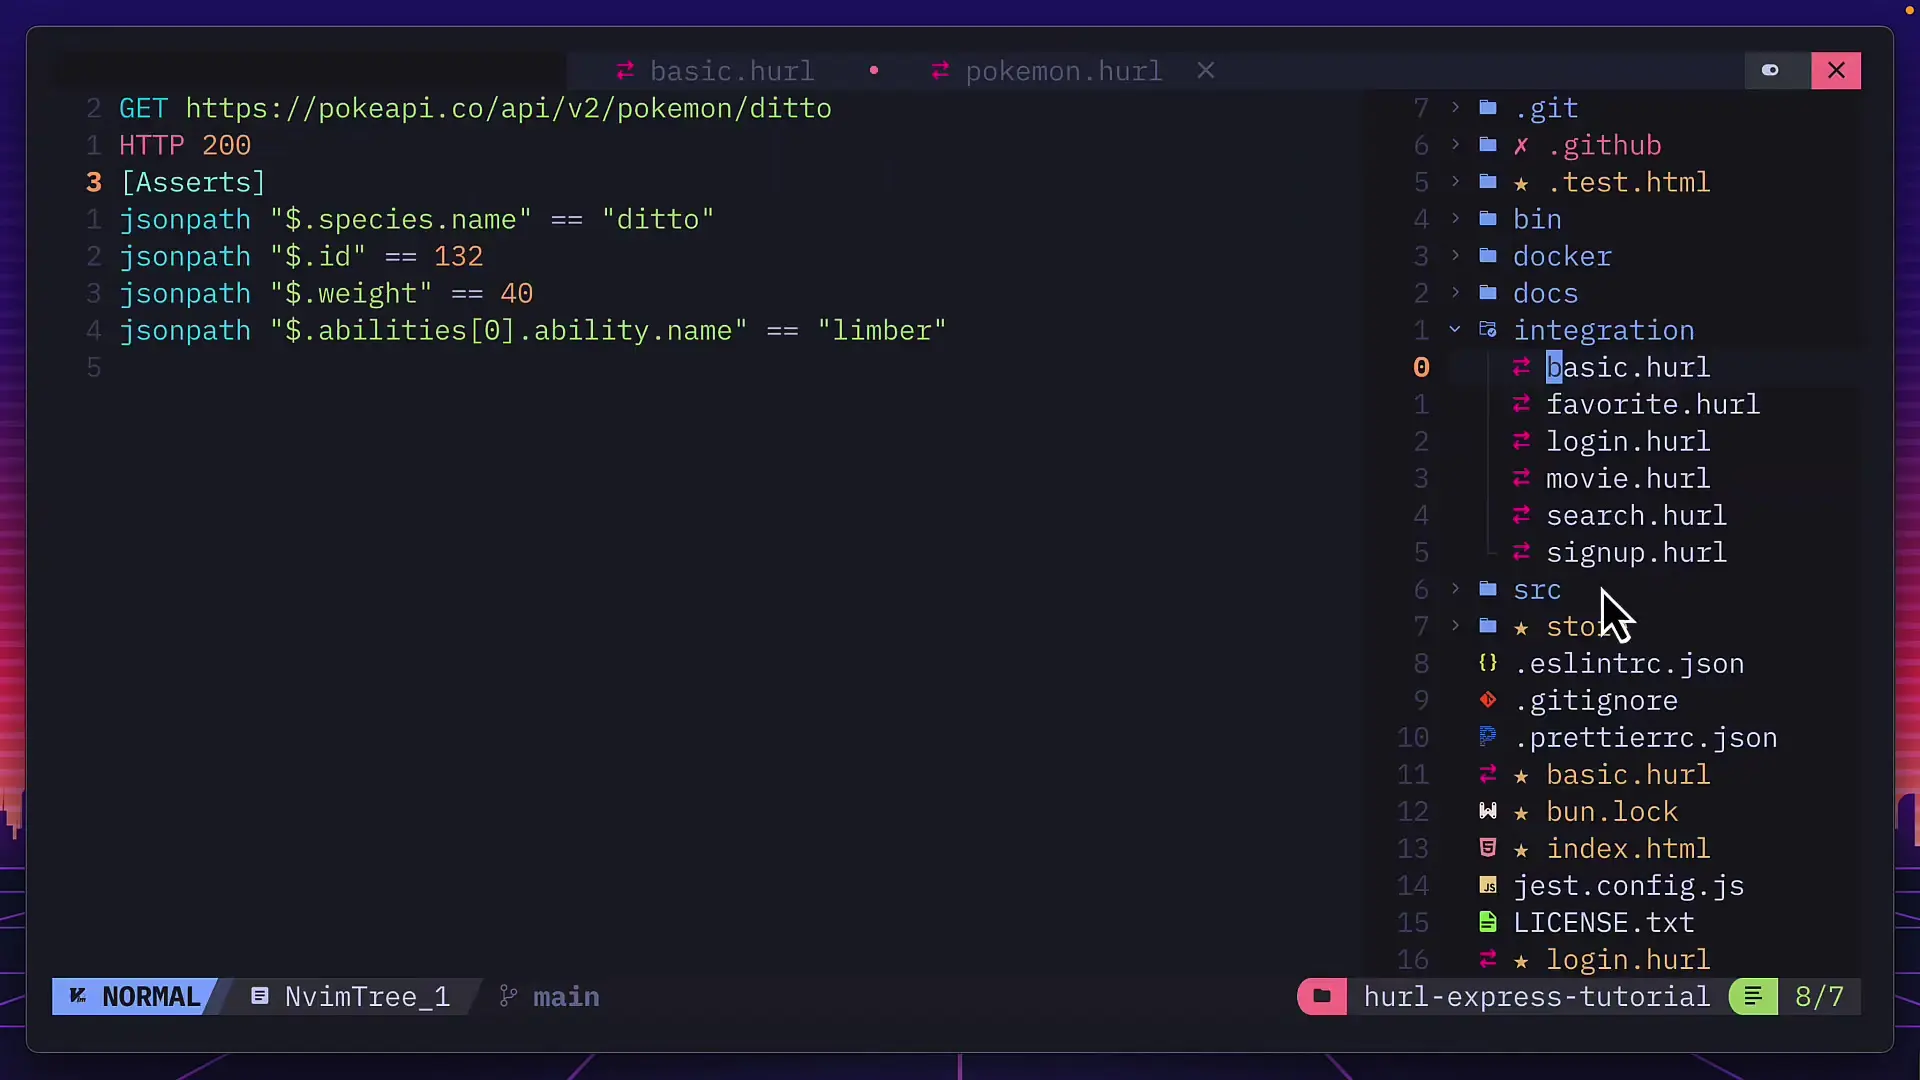Click the open folder icon beside integration
The image size is (1920, 1080).
tap(1488, 330)
